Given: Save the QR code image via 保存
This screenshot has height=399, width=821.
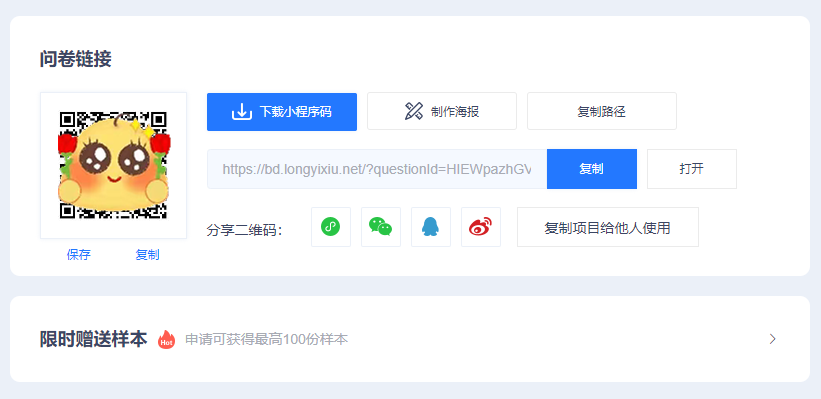Looking at the screenshot, I should point(79,255).
